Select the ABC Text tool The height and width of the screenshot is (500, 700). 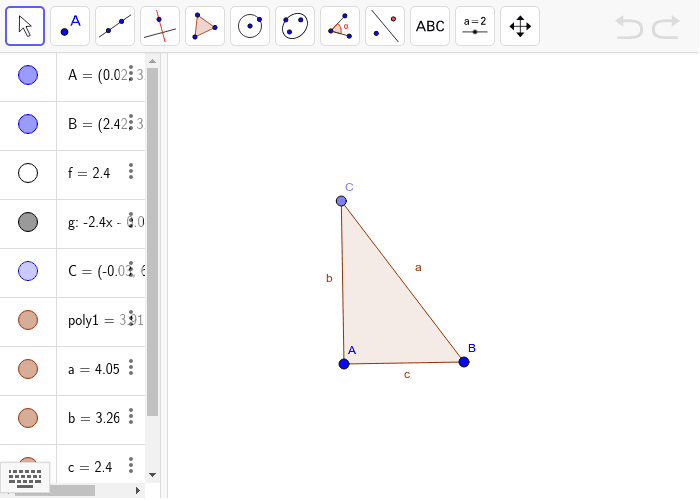(x=430, y=26)
